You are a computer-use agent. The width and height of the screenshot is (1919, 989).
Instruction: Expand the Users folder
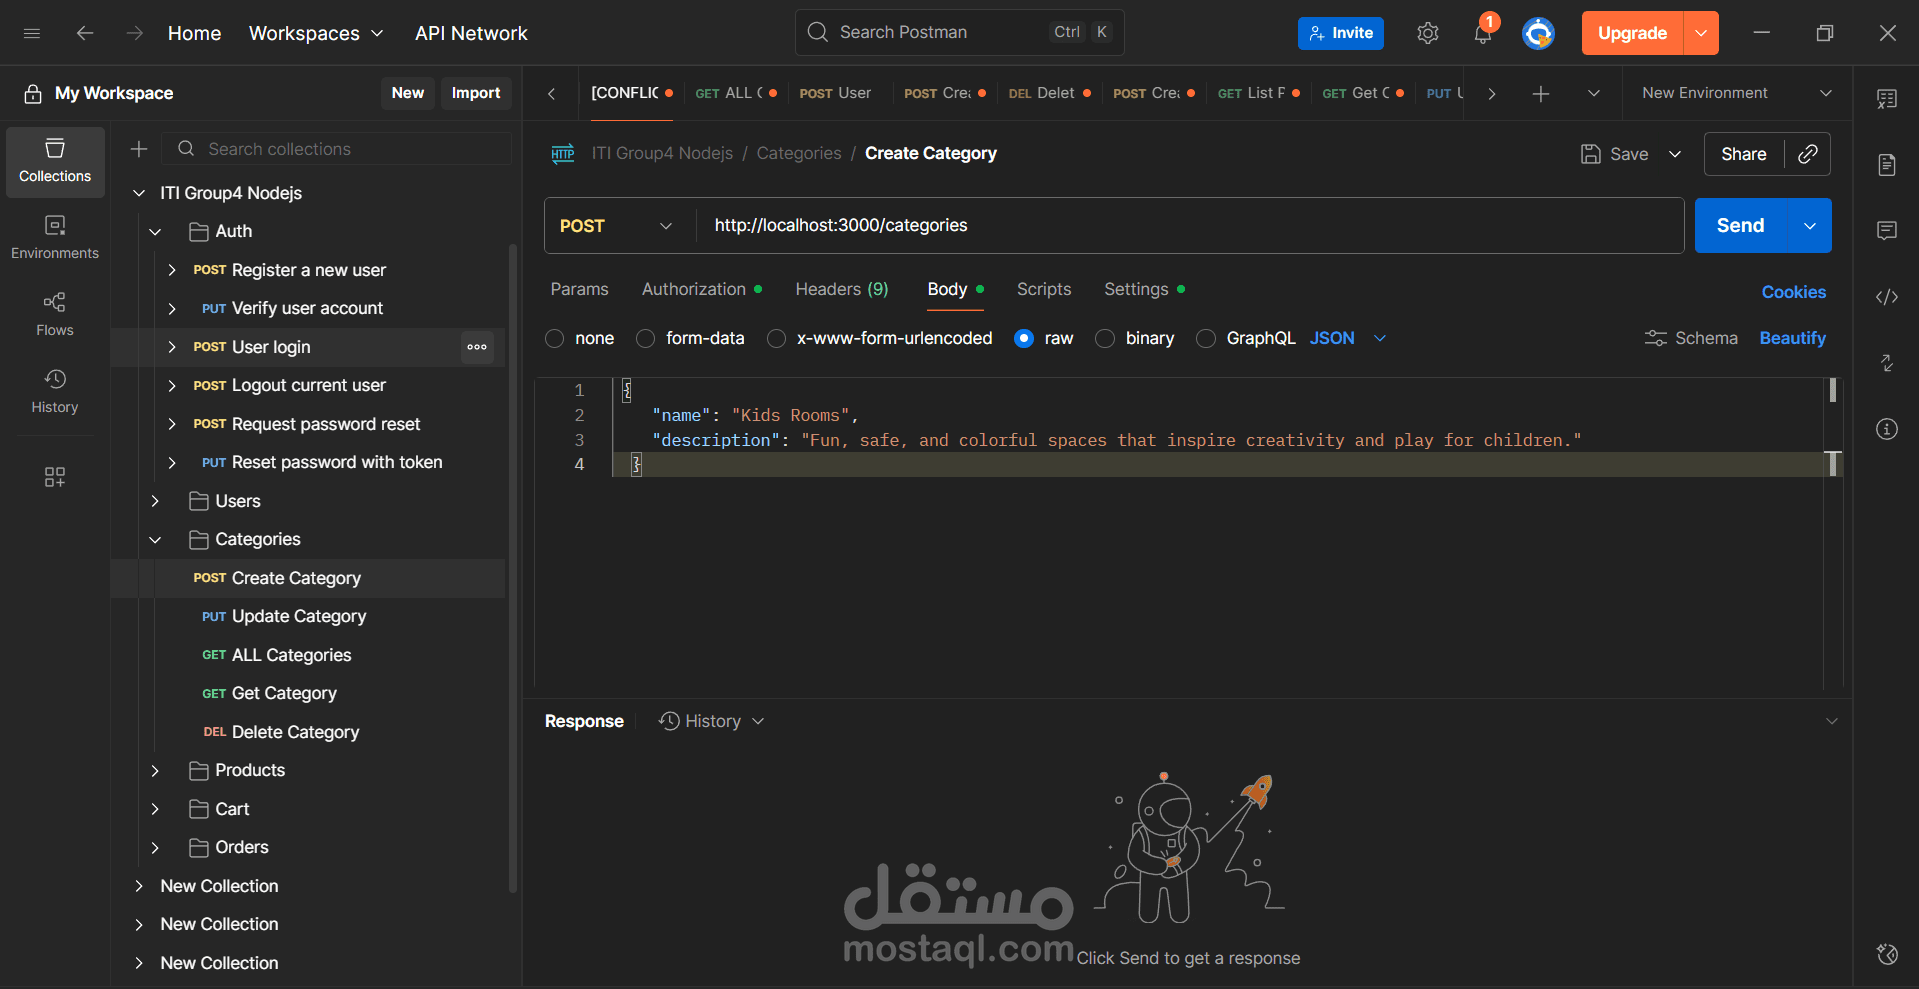[155, 501]
